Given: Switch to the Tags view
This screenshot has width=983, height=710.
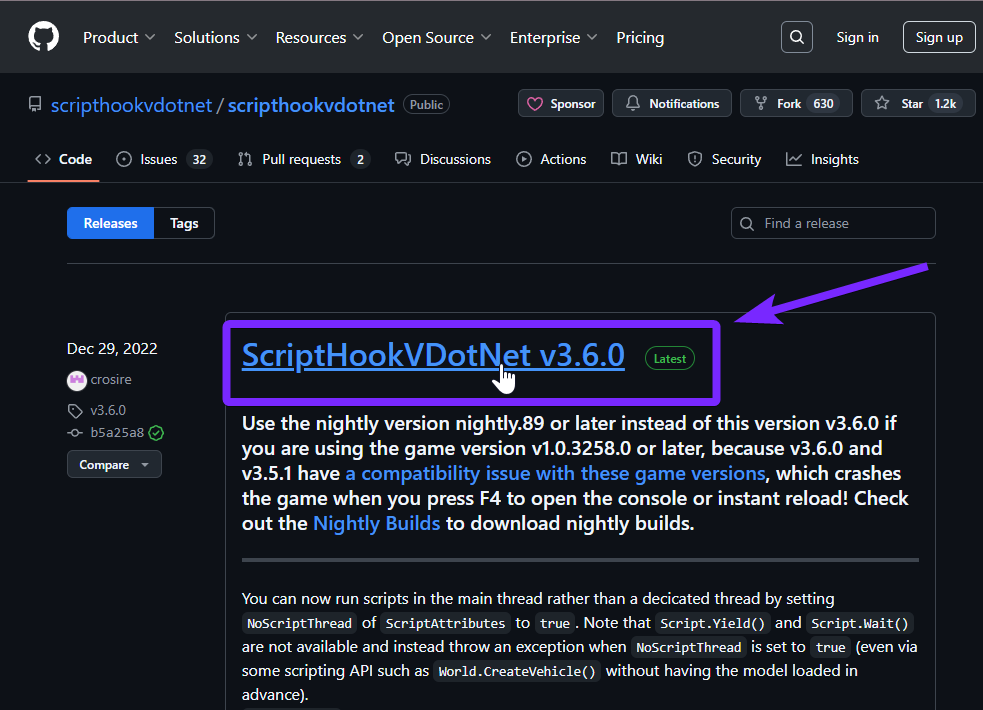Looking at the screenshot, I should click(184, 223).
